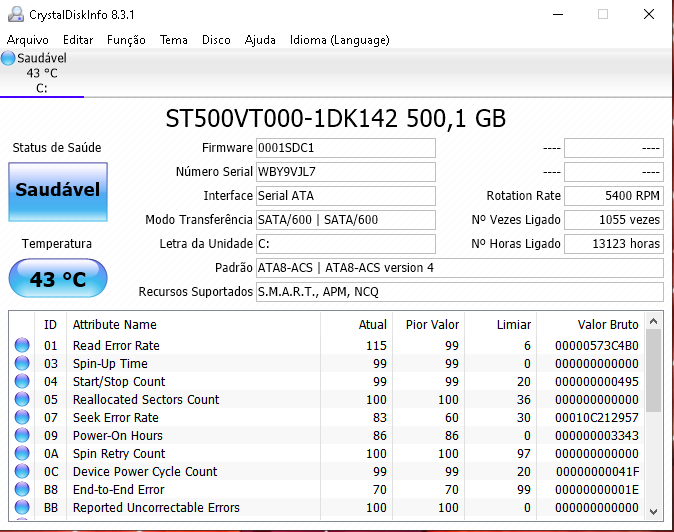Click the Seek Error Rate status icon

pyautogui.click(x=22, y=417)
